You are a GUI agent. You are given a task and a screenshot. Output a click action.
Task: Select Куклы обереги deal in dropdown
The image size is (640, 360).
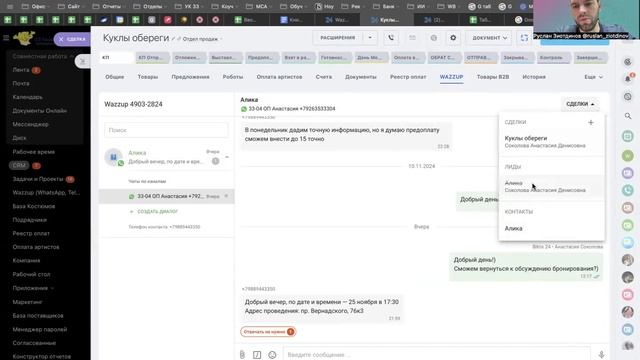tap(551, 142)
